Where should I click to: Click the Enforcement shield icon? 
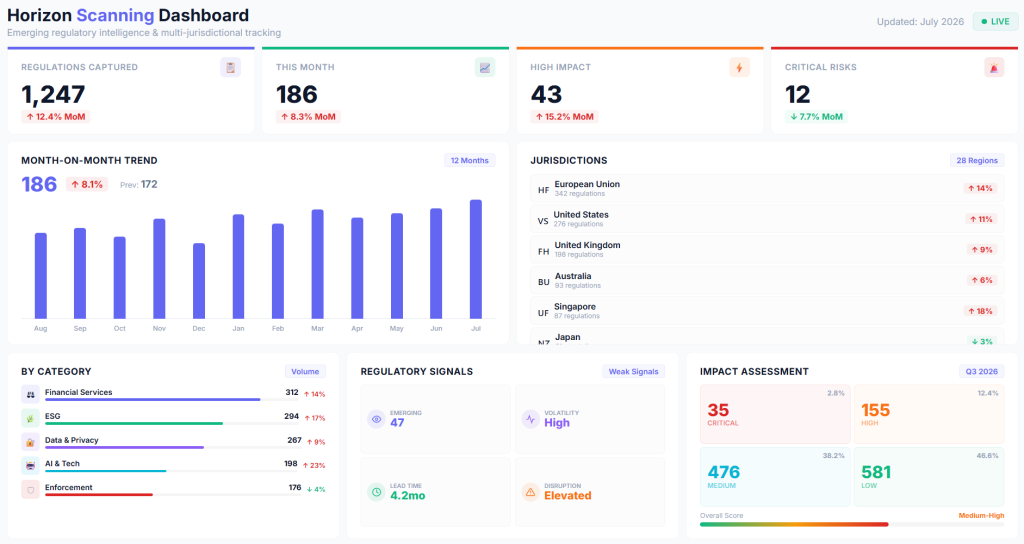coord(30,490)
